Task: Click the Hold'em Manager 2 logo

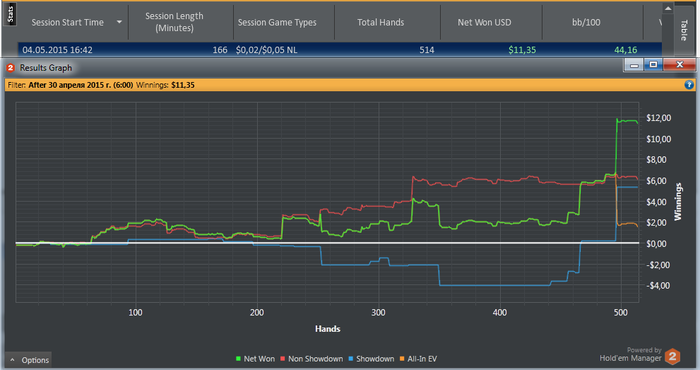Action: coord(672,357)
